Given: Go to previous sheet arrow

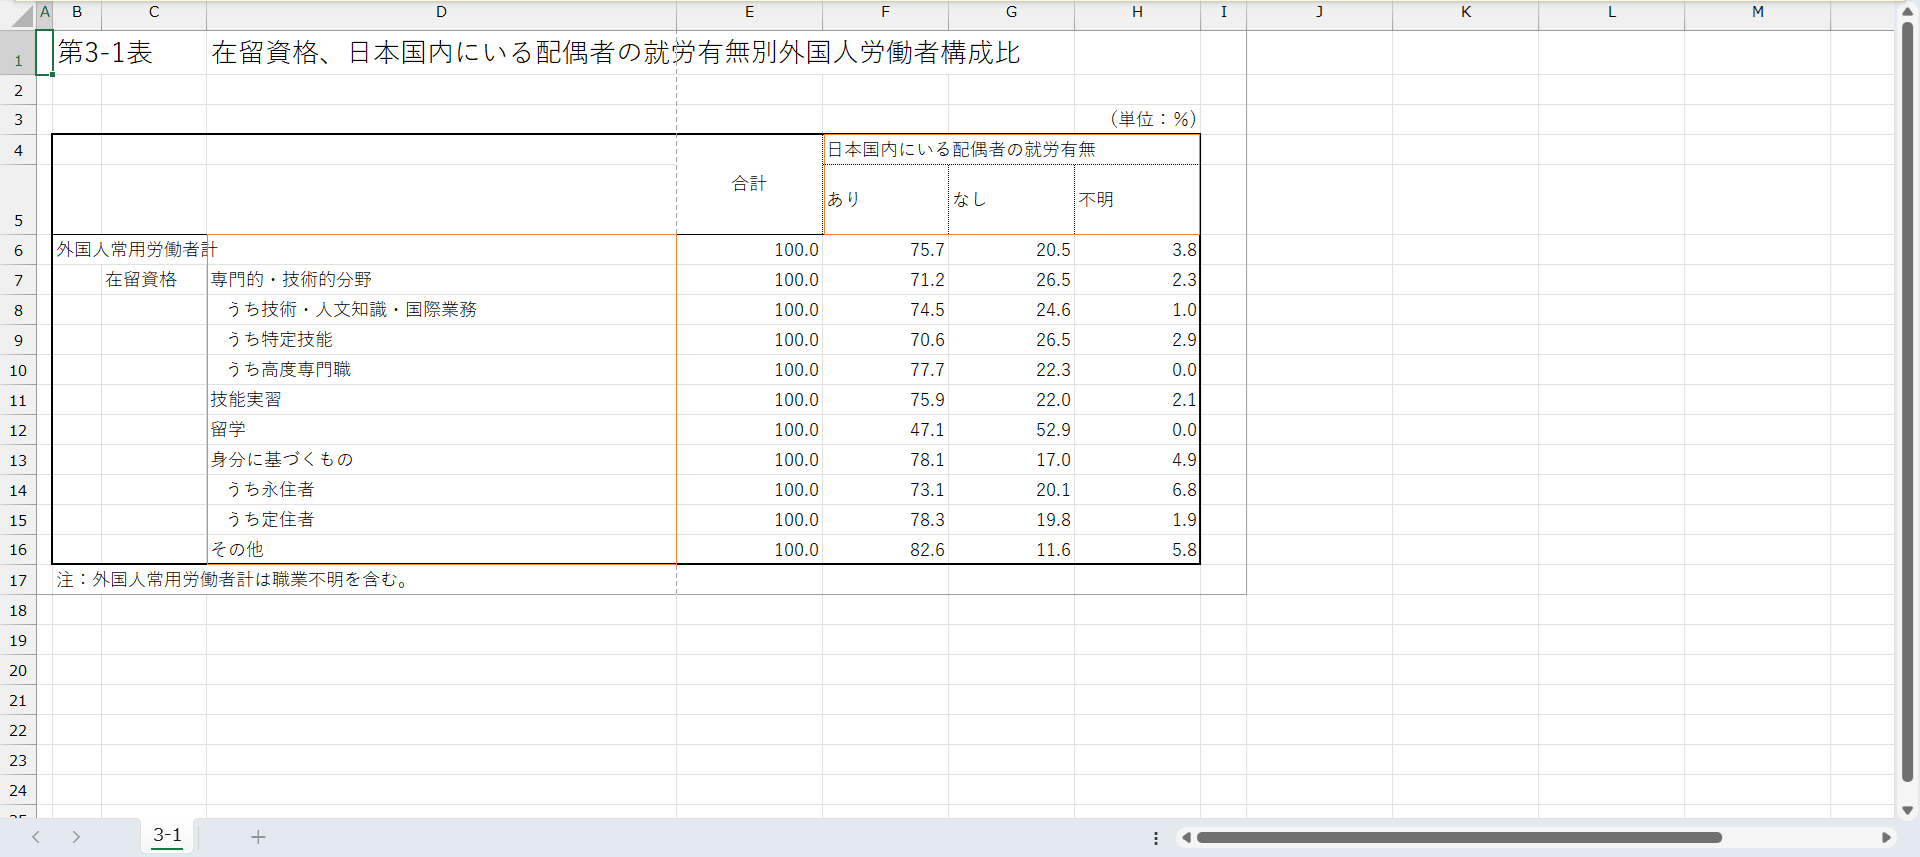Looking at the screenshot, I should tap(36, 837).
